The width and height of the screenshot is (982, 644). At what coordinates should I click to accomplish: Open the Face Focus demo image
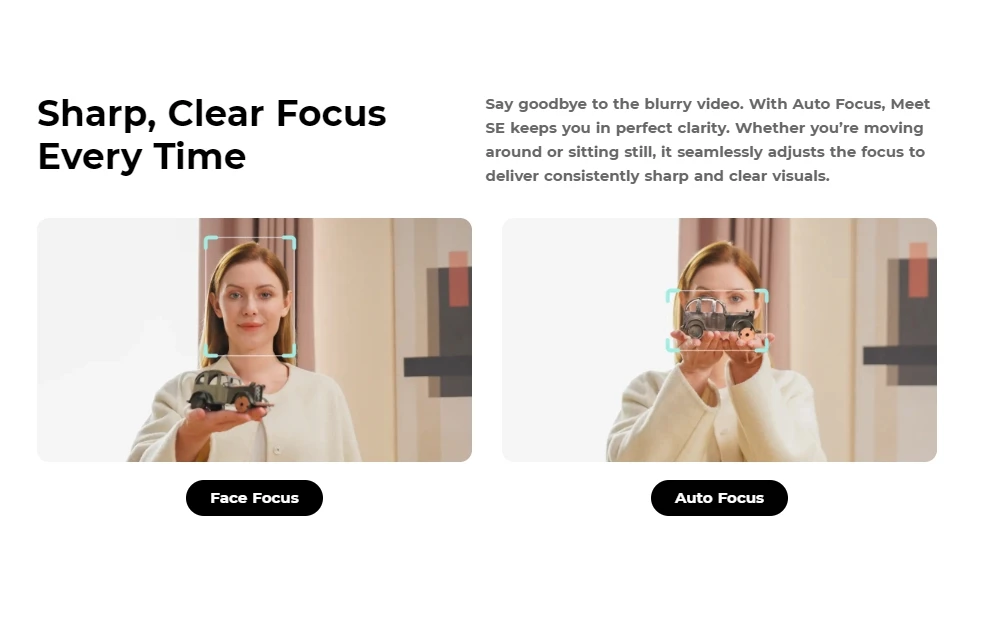pos(254,340)
